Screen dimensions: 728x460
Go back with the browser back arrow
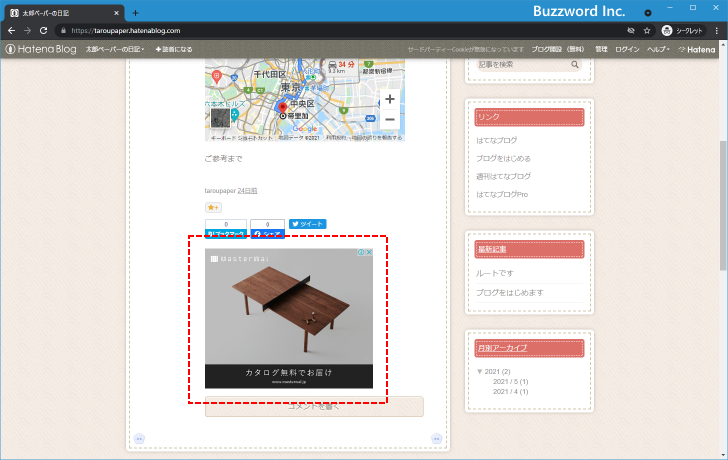[12, 31]
